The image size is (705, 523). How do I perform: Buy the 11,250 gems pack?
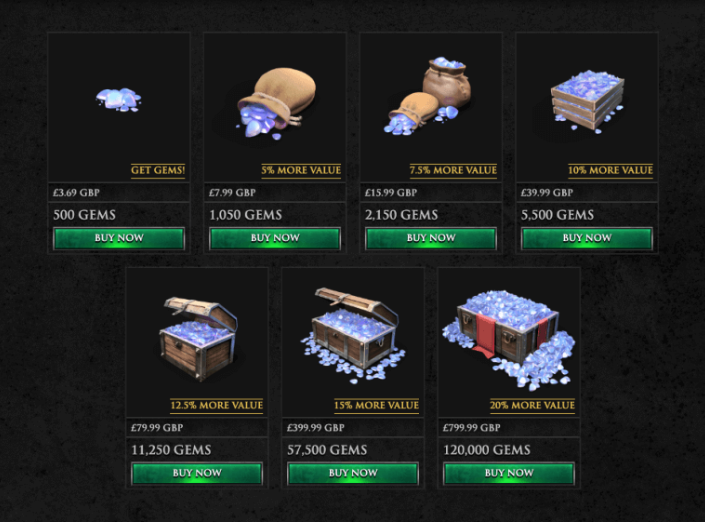[x=197, y=473]
